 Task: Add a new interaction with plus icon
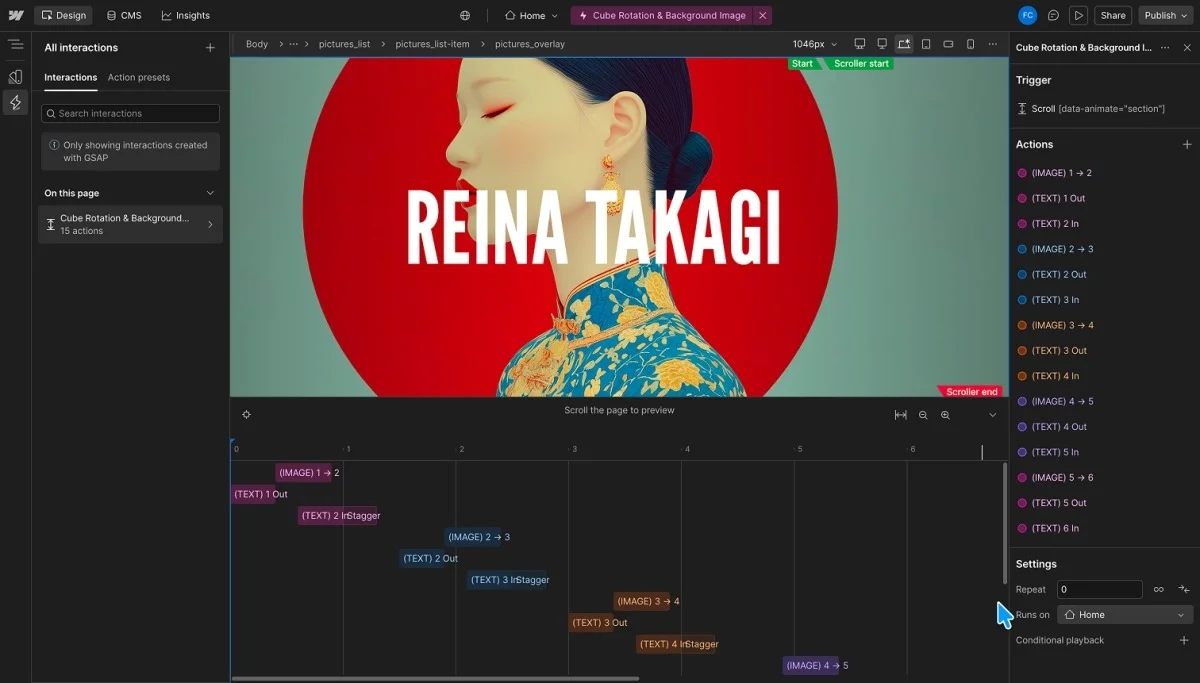pos(210,47)
